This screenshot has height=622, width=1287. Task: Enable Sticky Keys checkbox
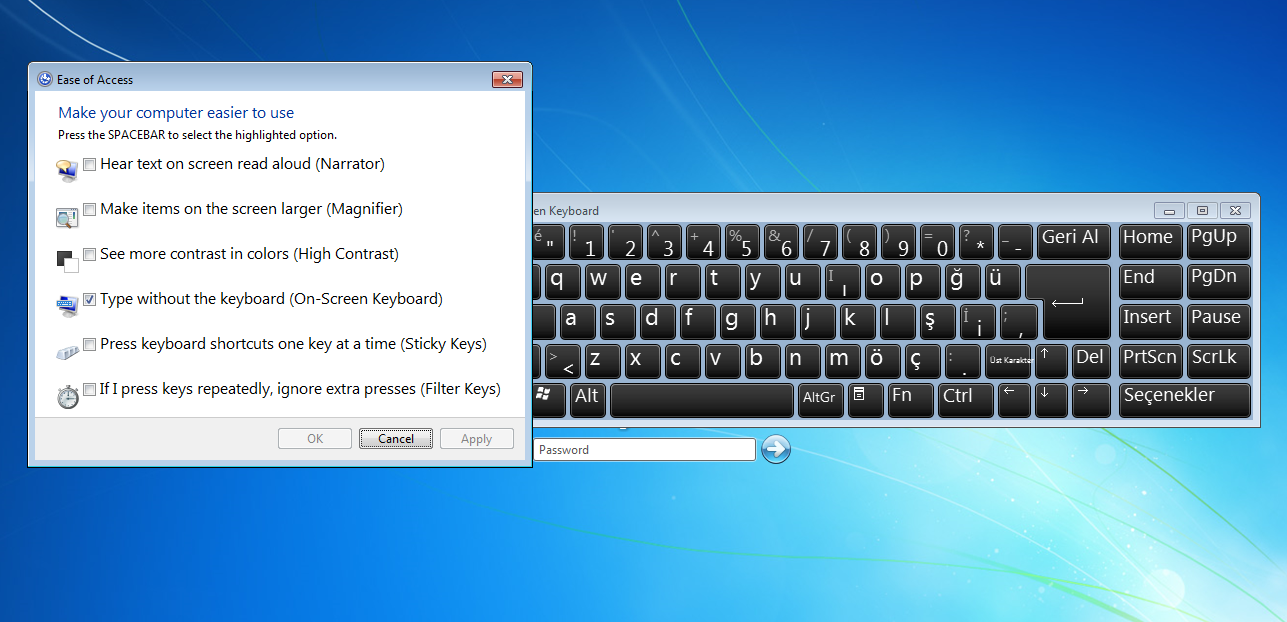point(90,344)
